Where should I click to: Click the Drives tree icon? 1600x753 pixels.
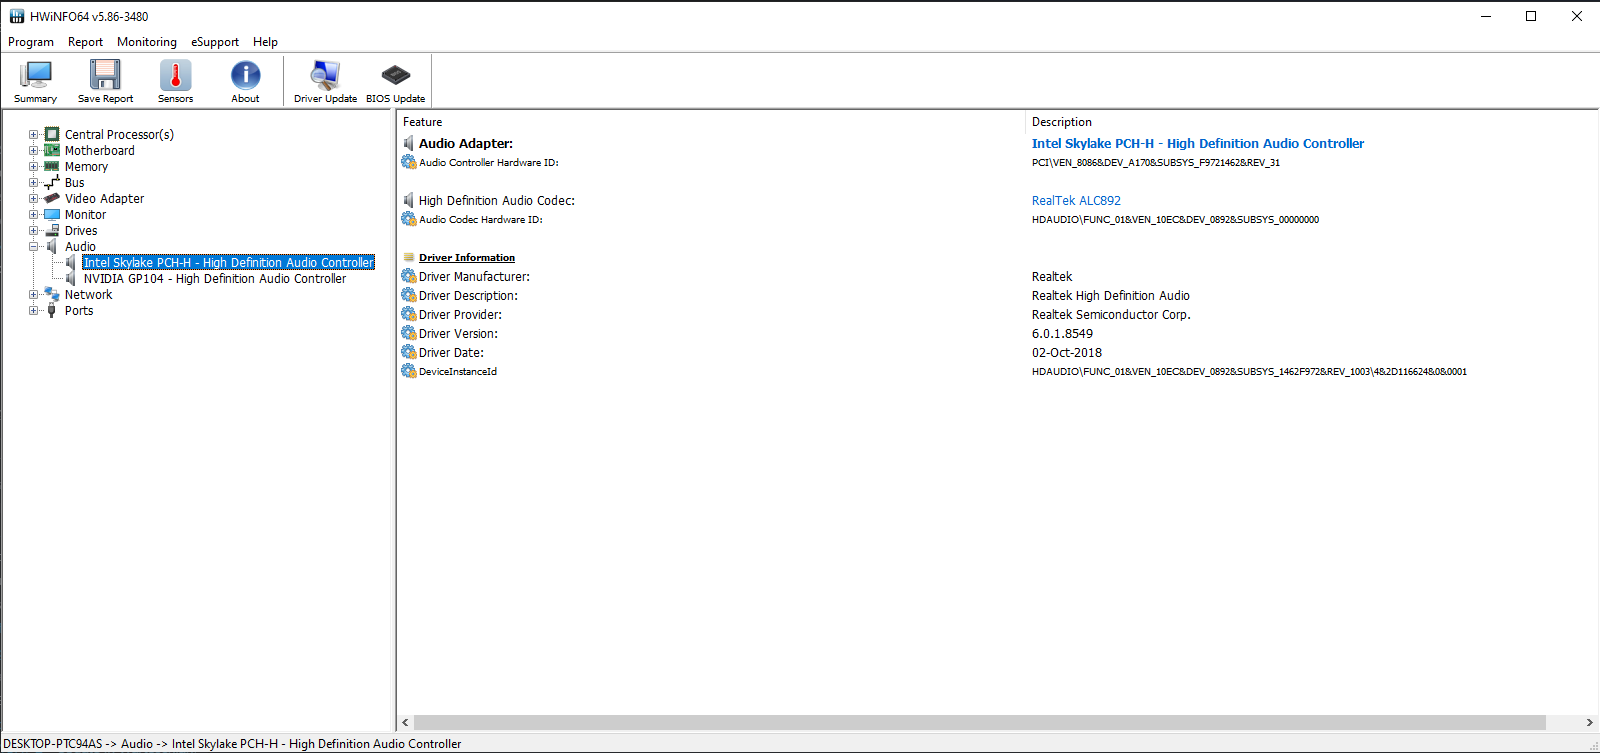pyautogui.click(x=52, y=230)
